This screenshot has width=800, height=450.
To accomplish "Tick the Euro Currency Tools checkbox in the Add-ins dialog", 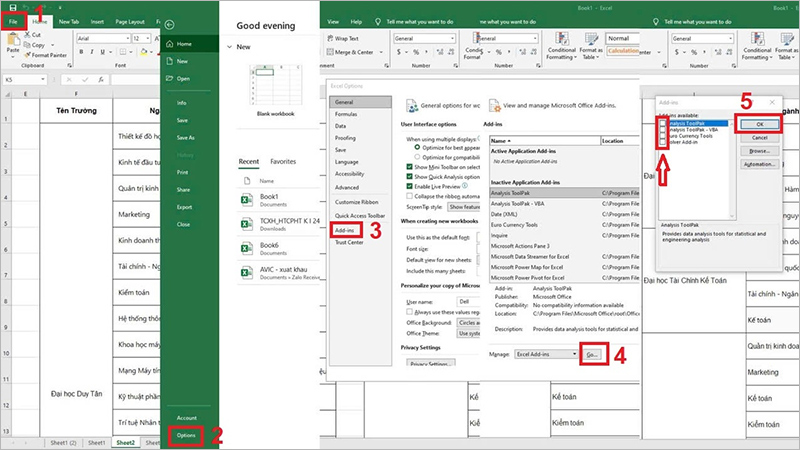I will click(x=663, y=136).
